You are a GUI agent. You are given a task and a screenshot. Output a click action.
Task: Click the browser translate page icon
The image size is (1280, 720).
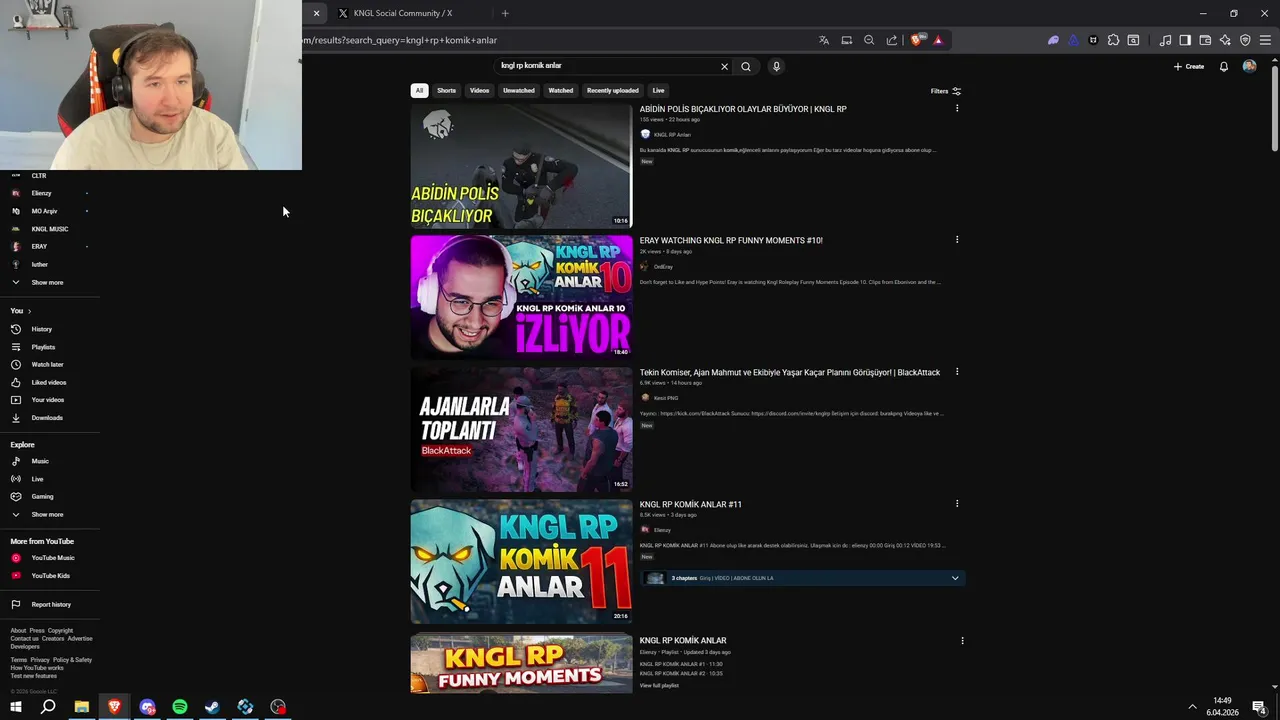tap(824, 40)
